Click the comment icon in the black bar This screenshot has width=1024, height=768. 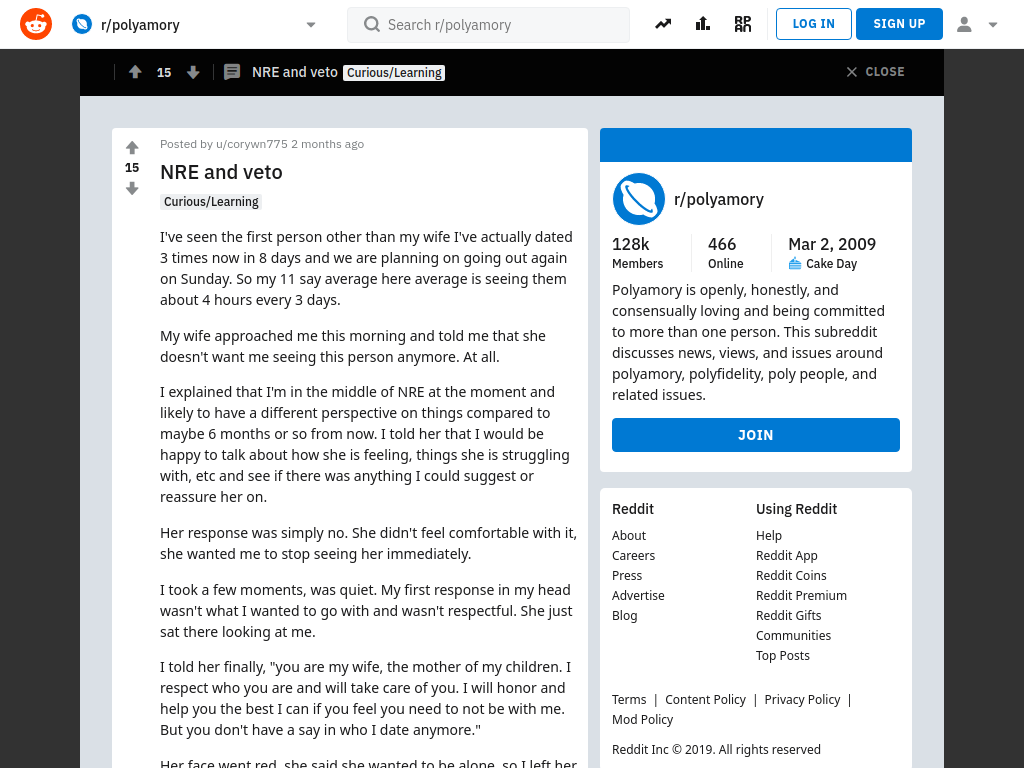[x=232, y=72]
